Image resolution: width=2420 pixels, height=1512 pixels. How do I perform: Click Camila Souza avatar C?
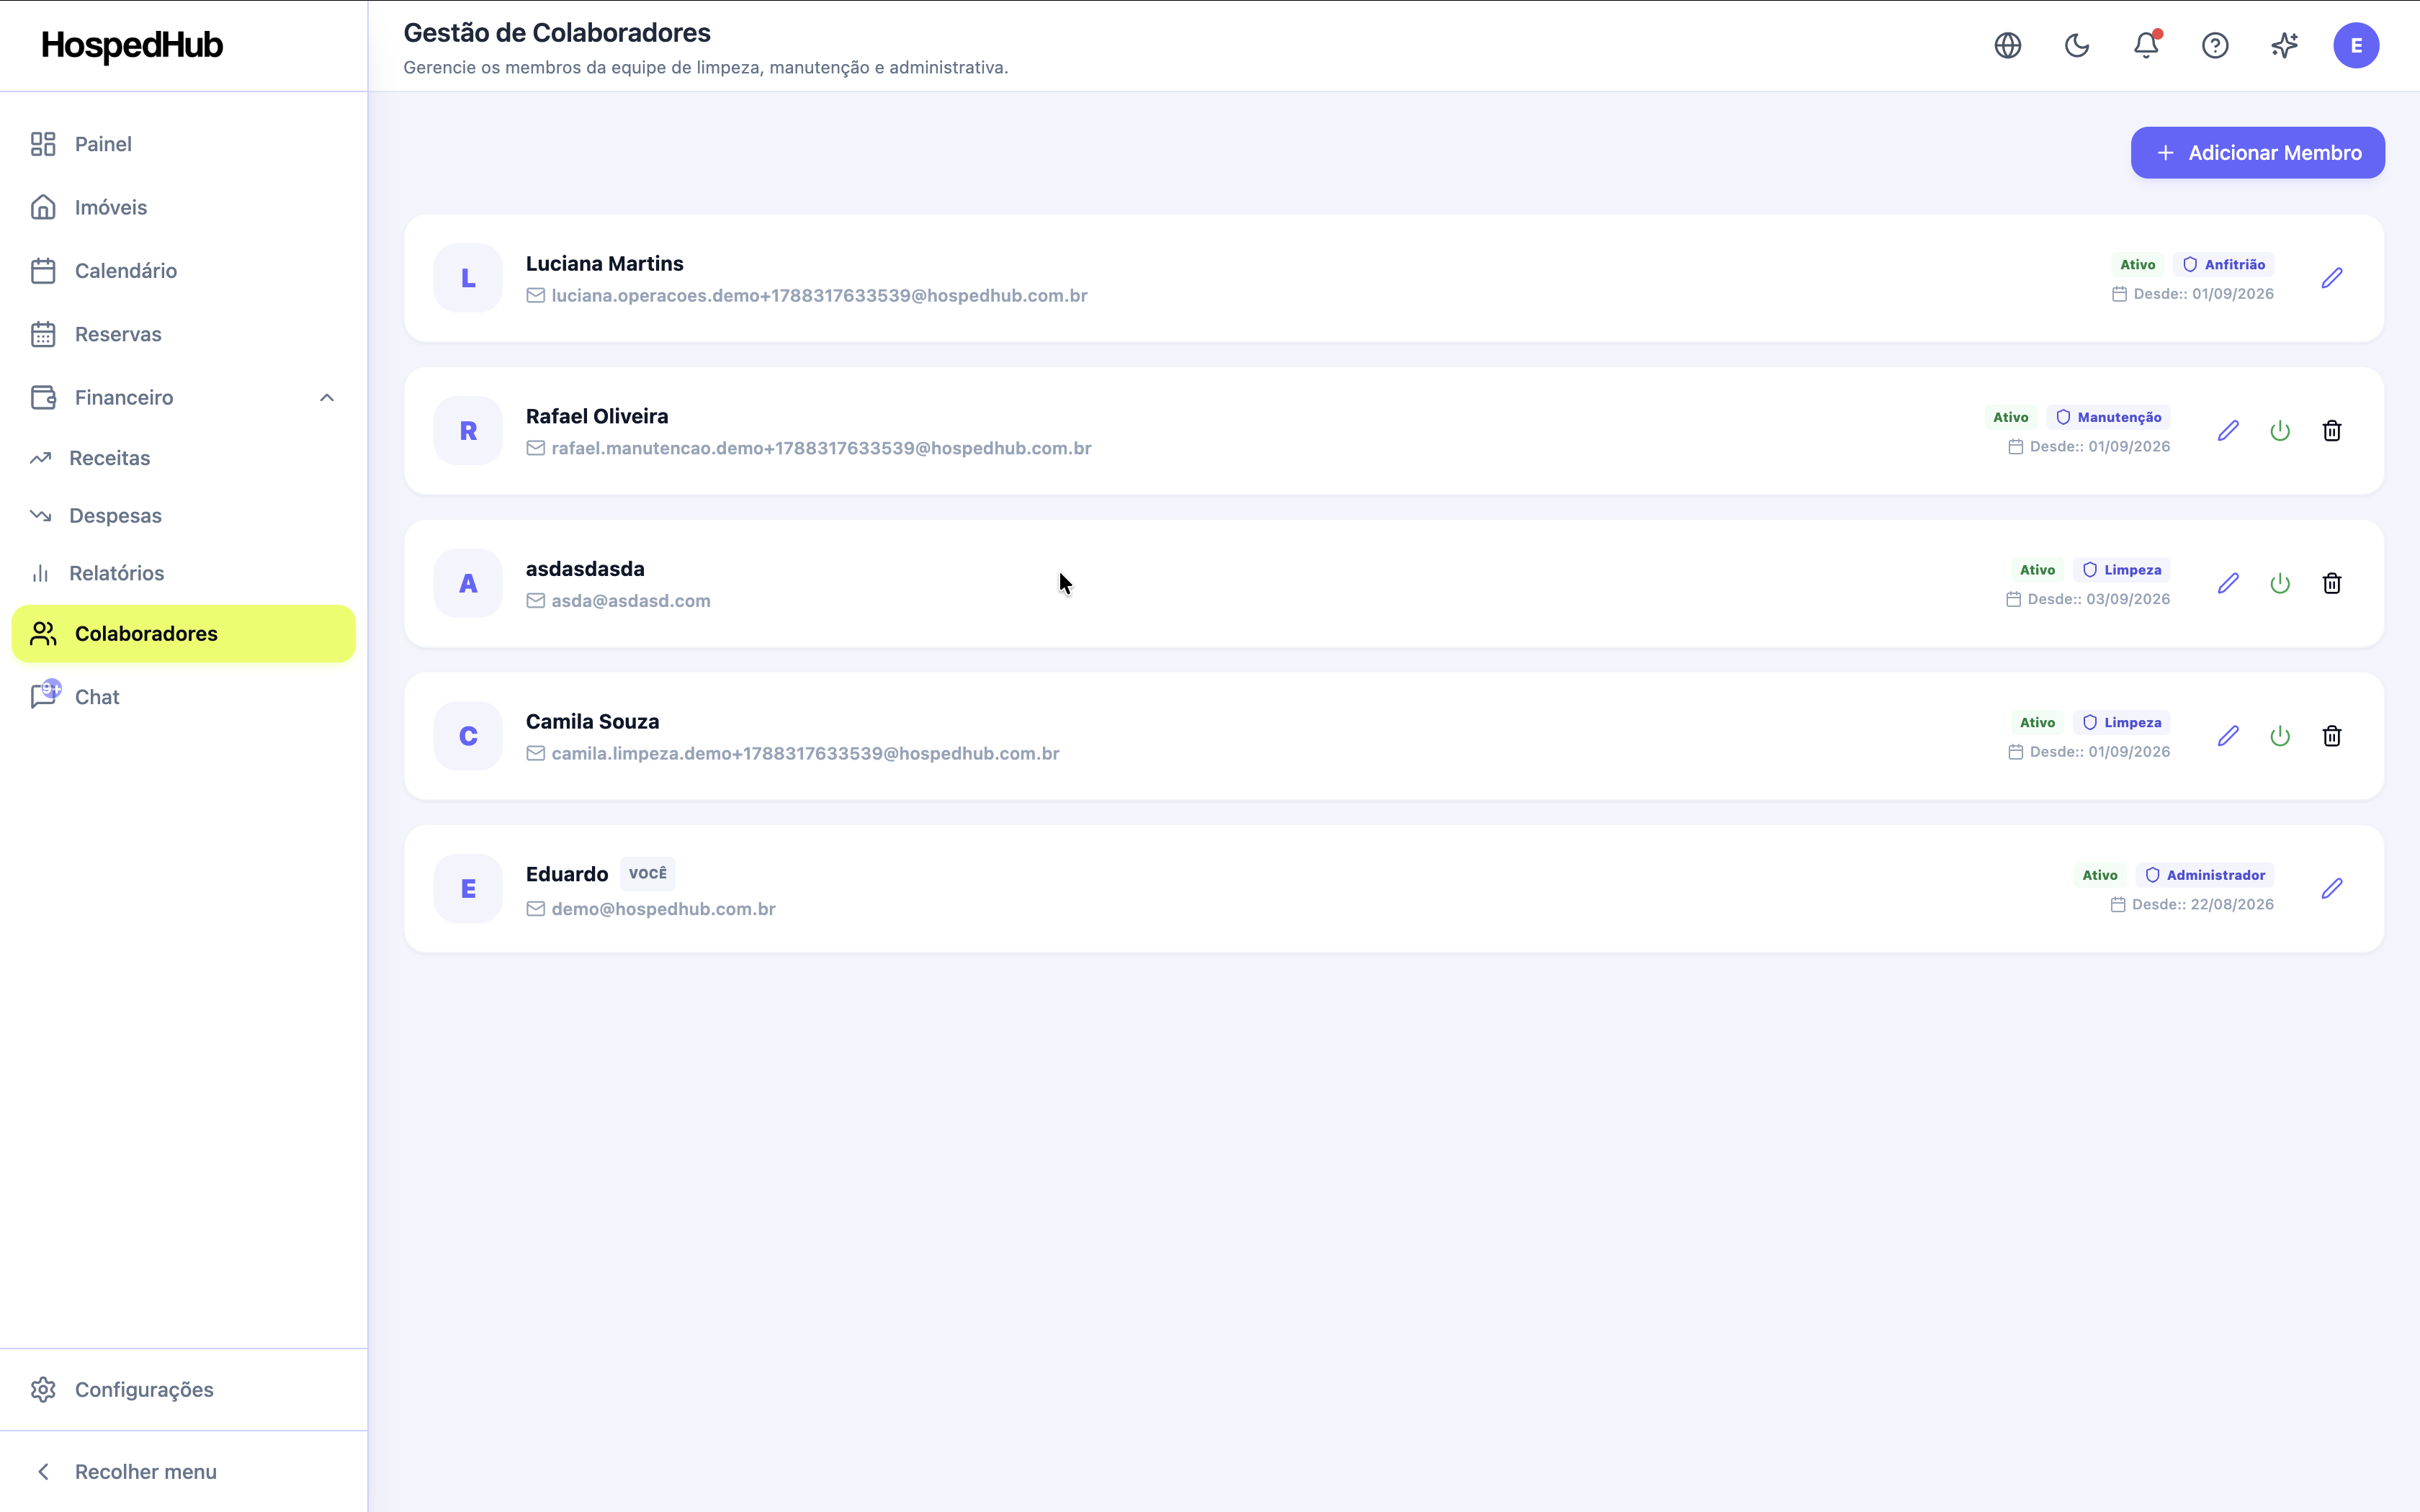click(468, 736)
